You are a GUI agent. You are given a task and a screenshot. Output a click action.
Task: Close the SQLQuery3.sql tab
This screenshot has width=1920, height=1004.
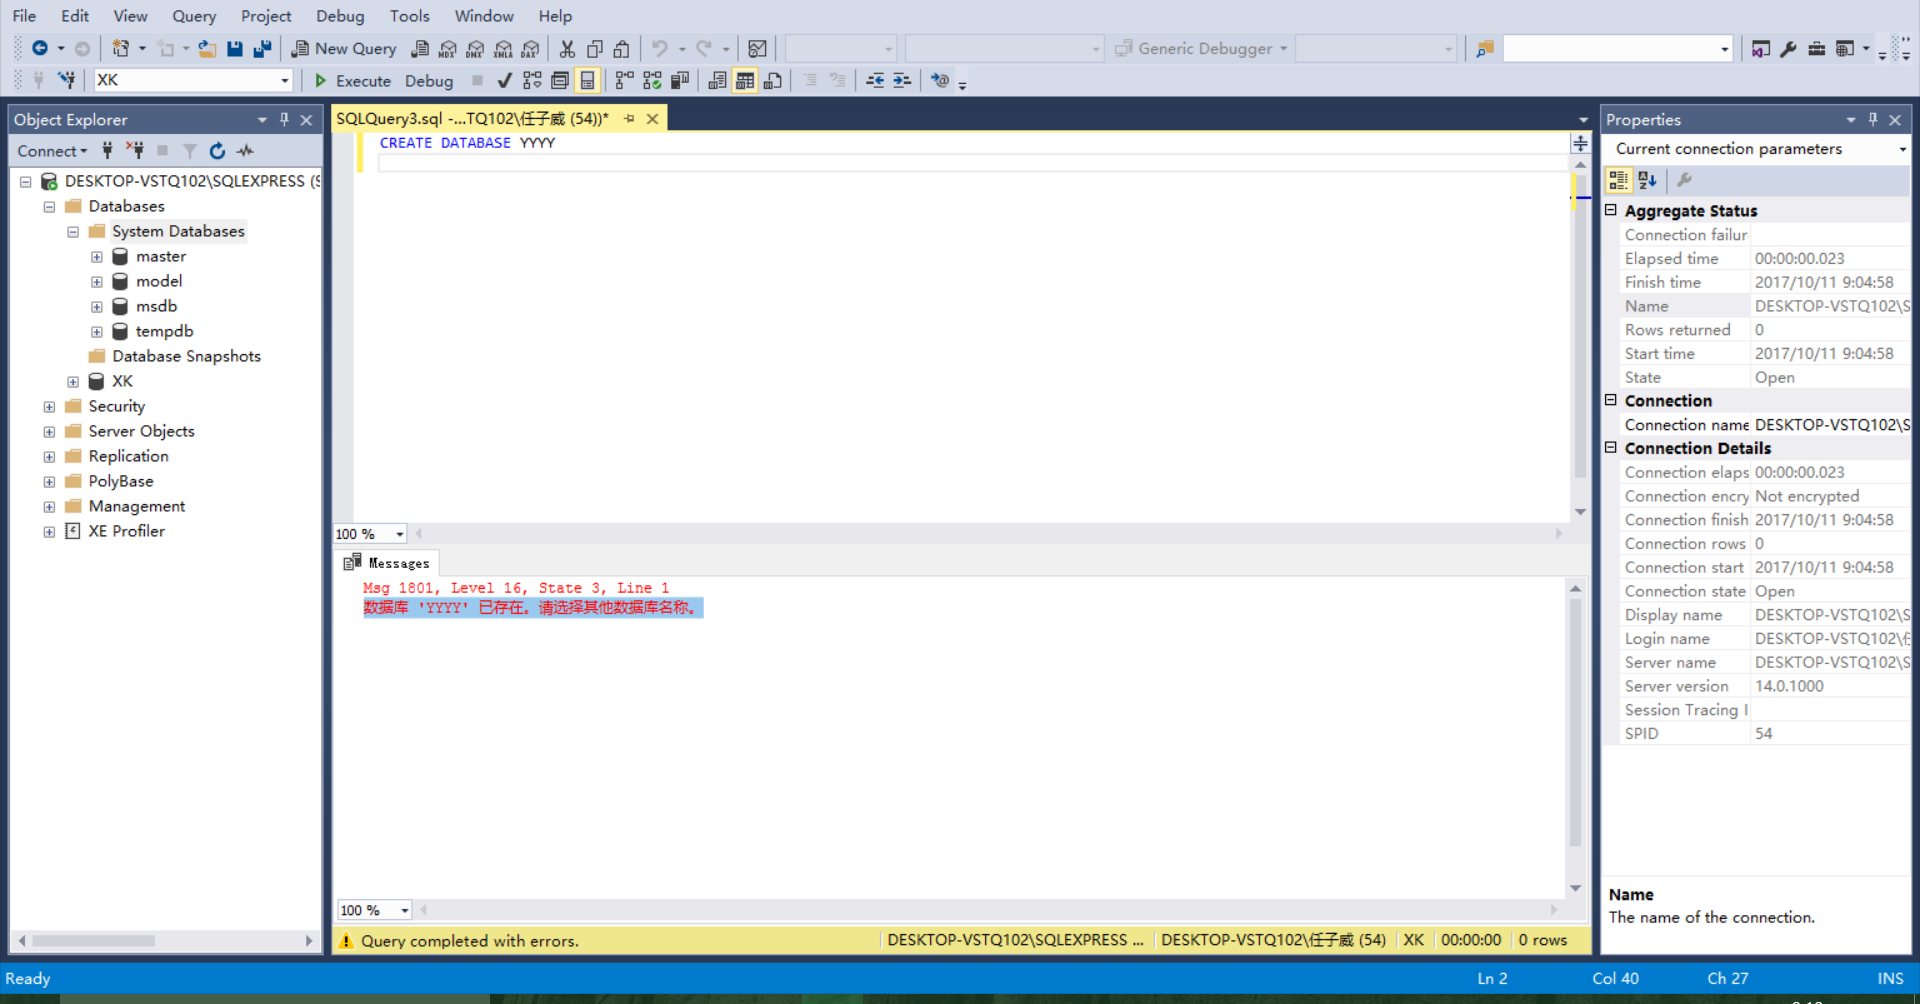tap(652, 119)
